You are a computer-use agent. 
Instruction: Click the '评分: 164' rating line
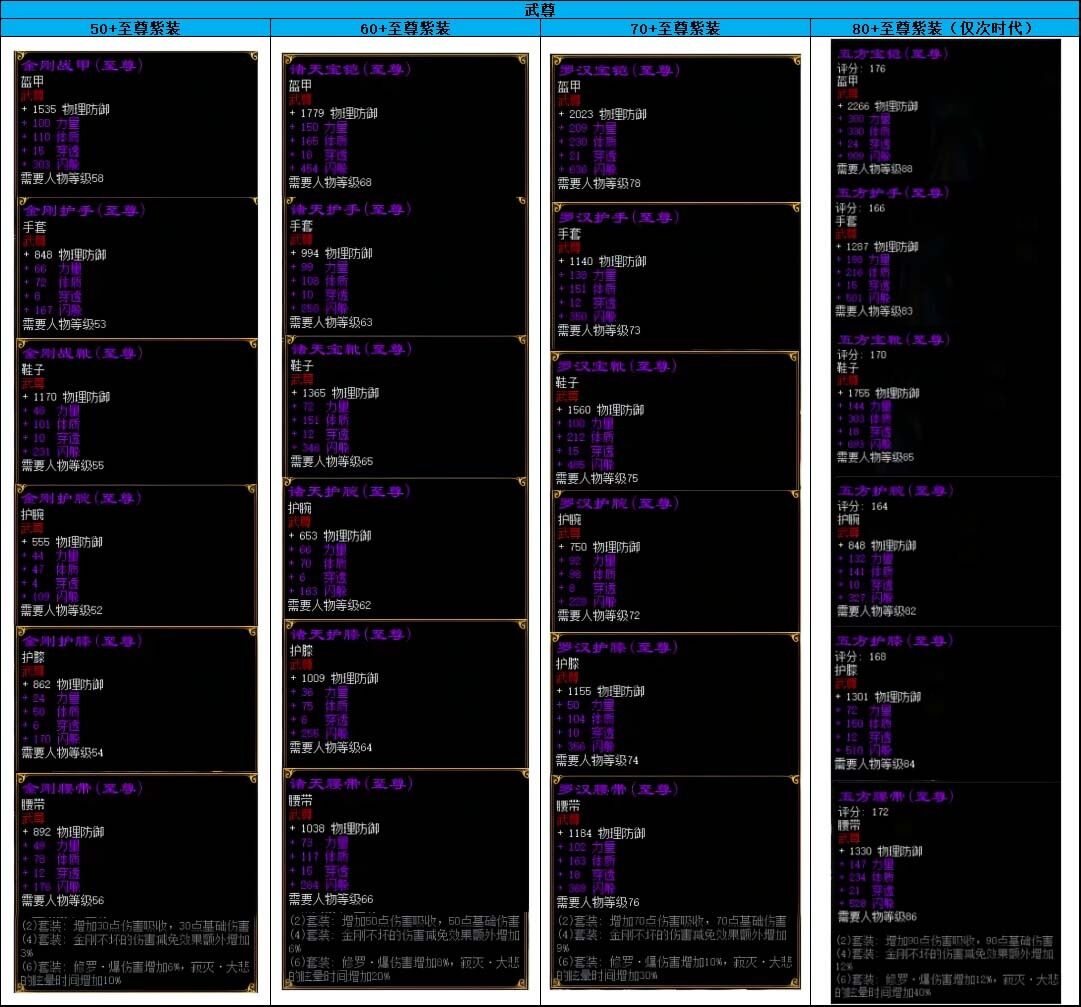(x=862, y=506)
